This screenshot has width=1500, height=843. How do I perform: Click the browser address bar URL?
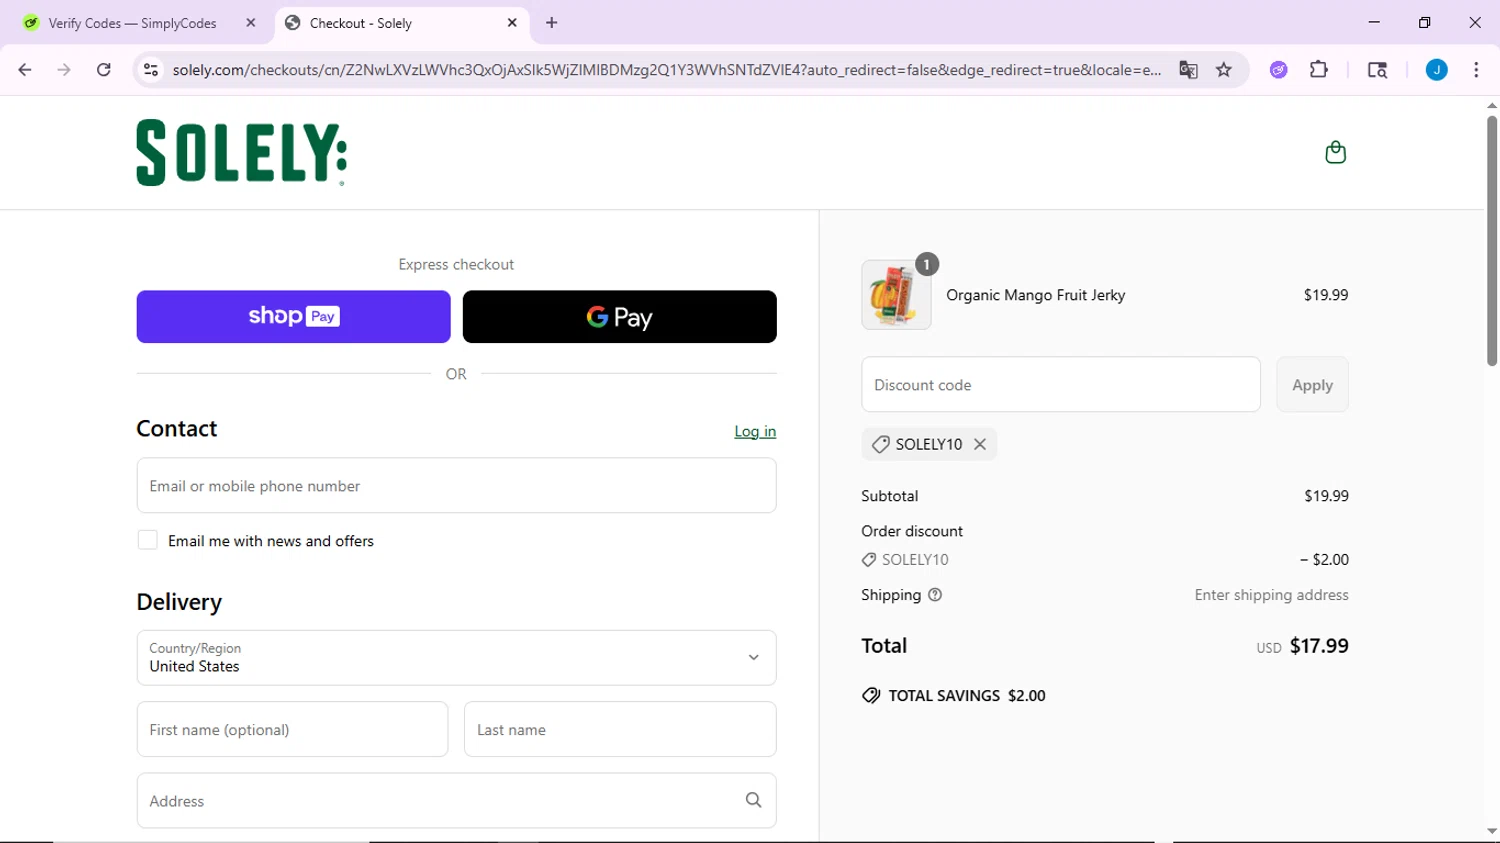666,70
